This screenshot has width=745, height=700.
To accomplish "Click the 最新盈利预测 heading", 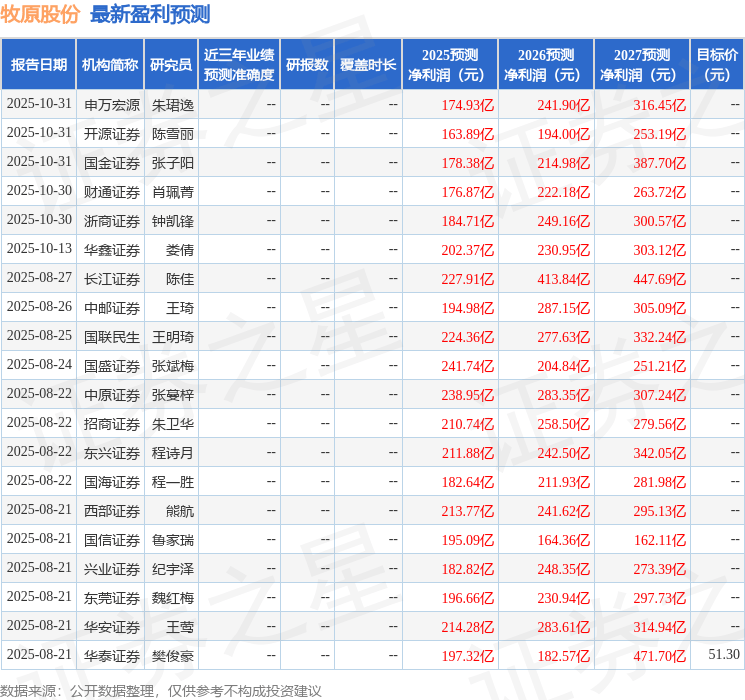I will pos(150,14).
